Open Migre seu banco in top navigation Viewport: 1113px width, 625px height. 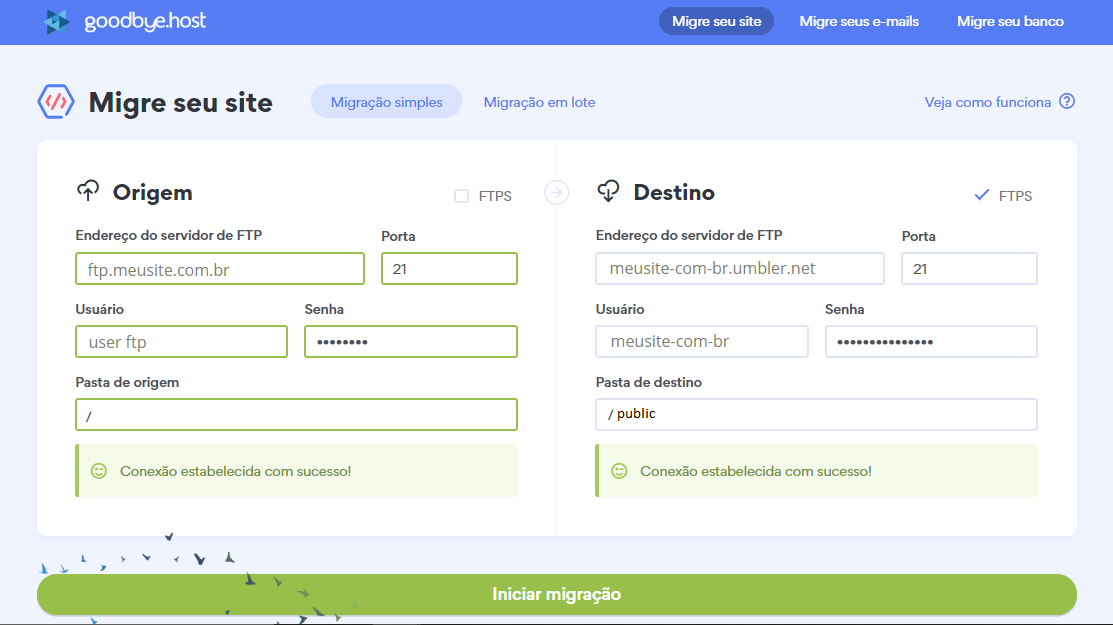(x=1010, y=21)
